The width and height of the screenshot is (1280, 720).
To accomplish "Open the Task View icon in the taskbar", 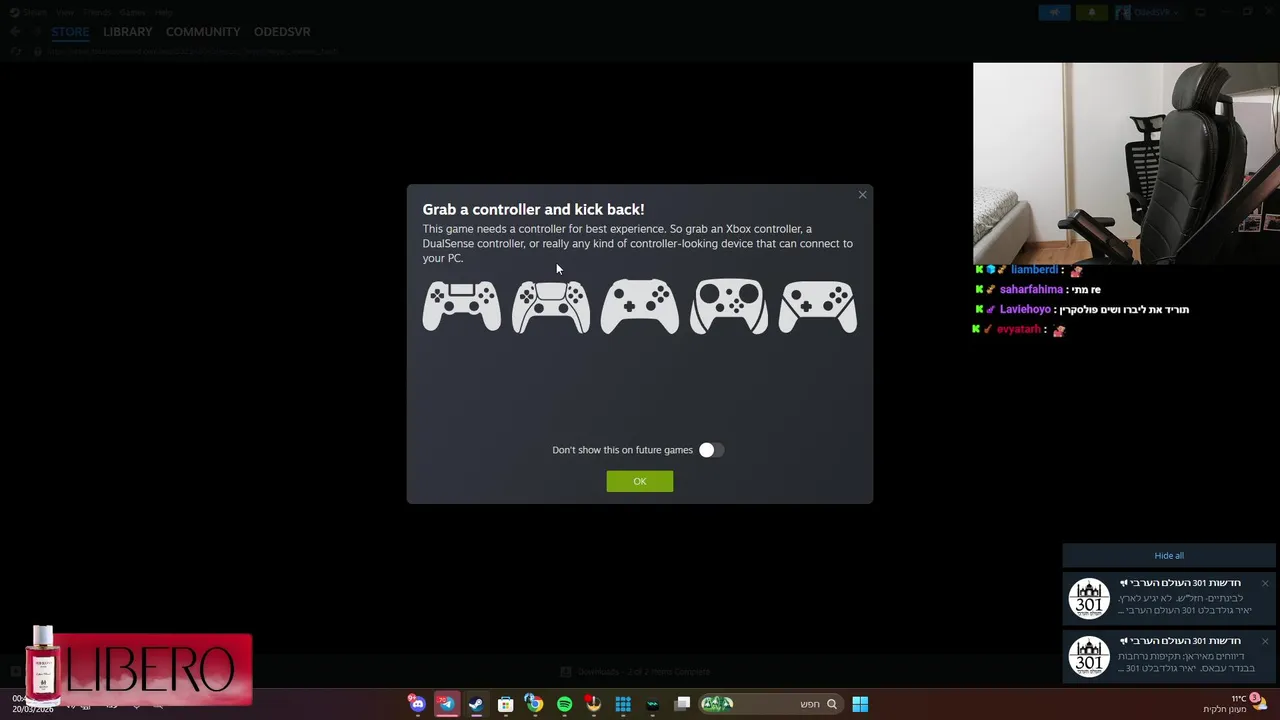I will 682,704.
